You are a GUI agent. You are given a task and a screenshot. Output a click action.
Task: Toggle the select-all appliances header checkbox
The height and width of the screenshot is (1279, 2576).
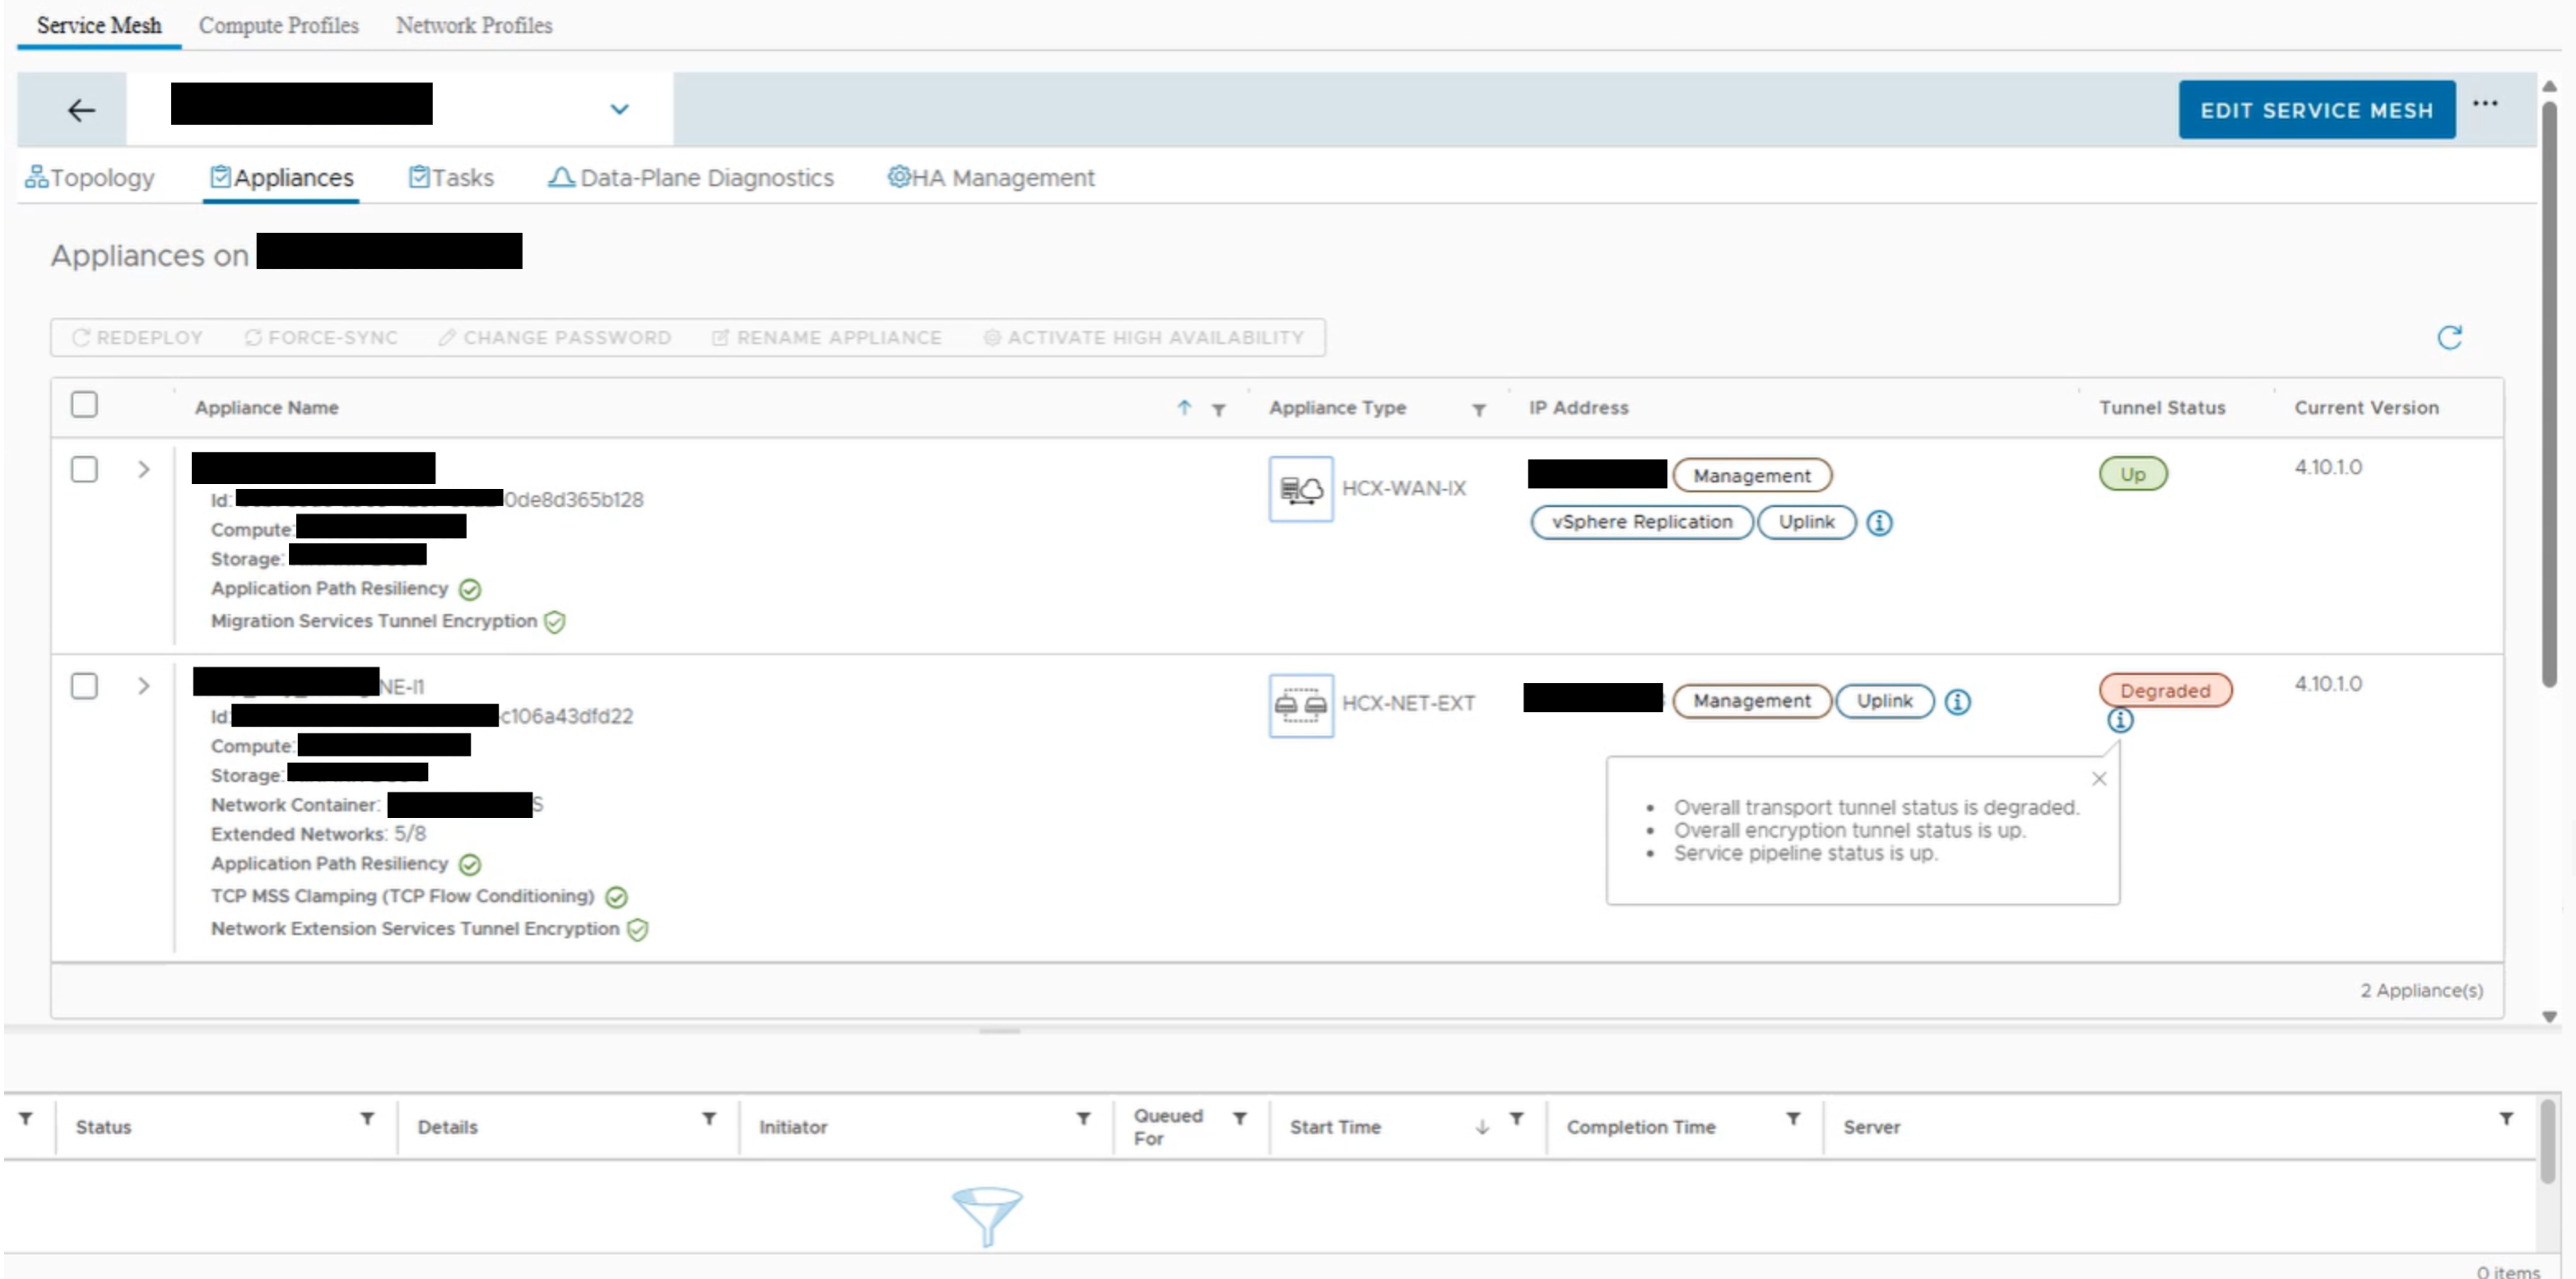(x=85, y=405)
